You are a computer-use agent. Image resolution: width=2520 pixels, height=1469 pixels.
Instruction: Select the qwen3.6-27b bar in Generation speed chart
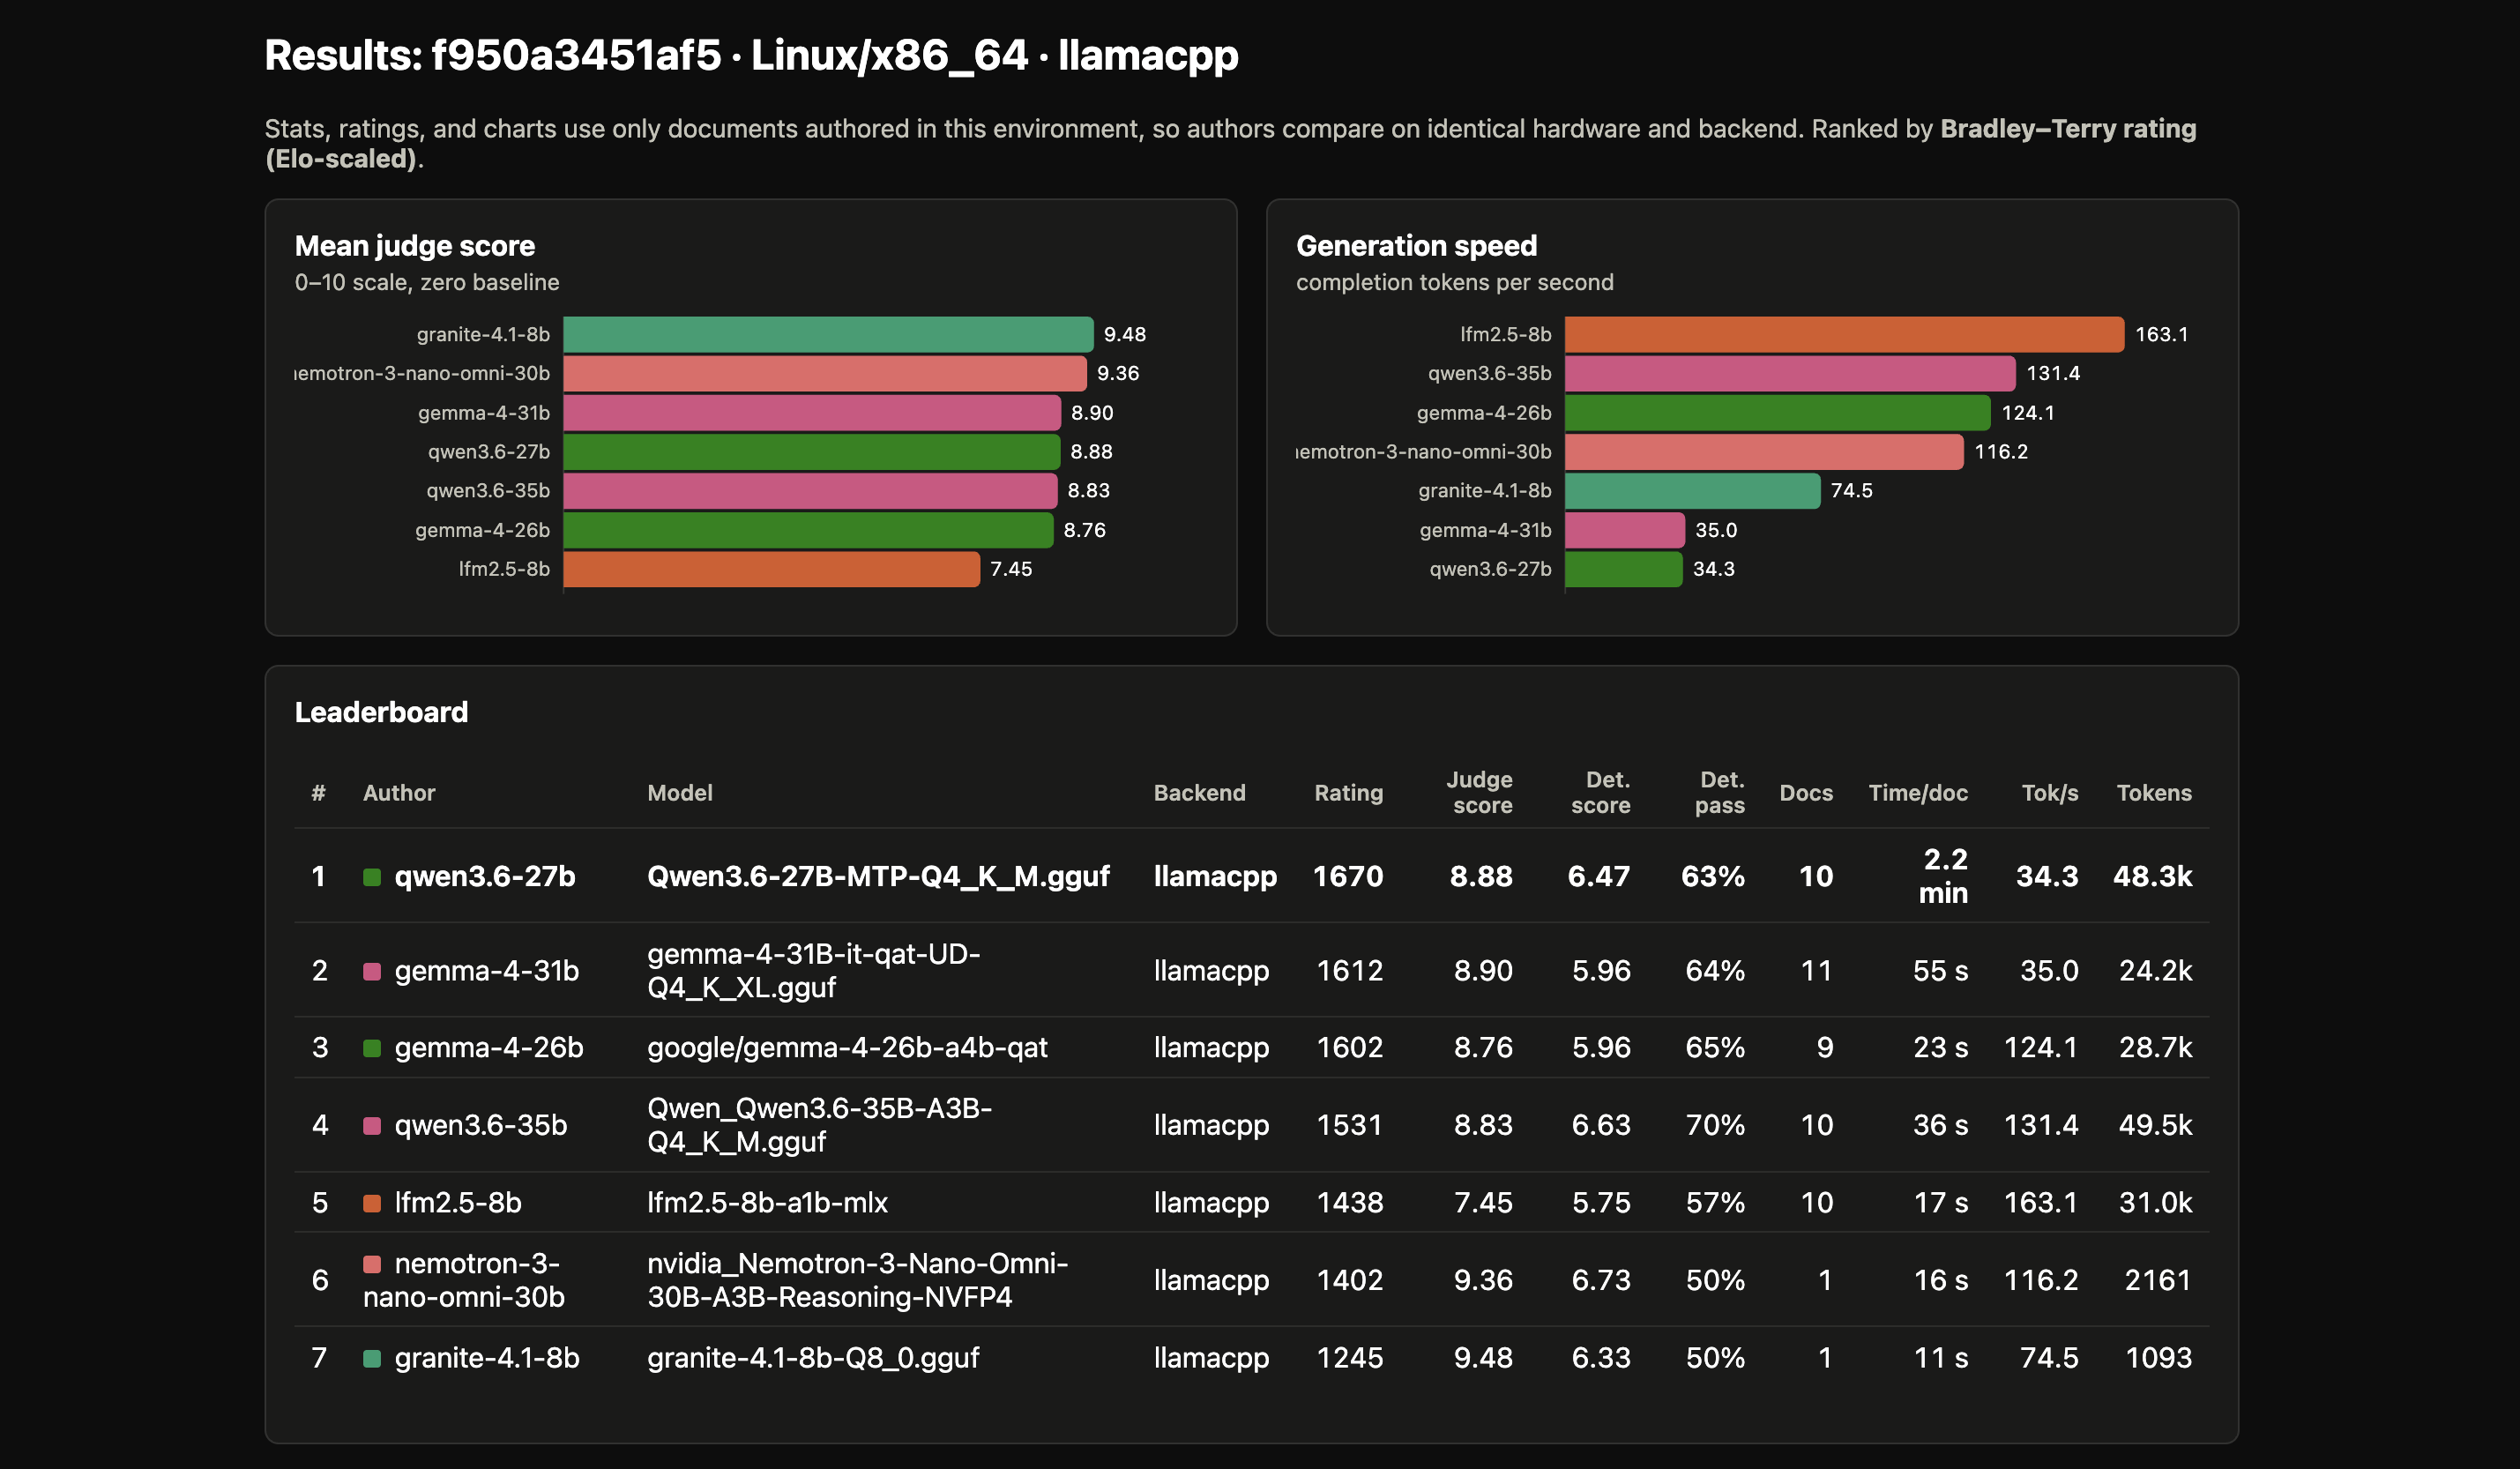click(x=1624, y=569)
